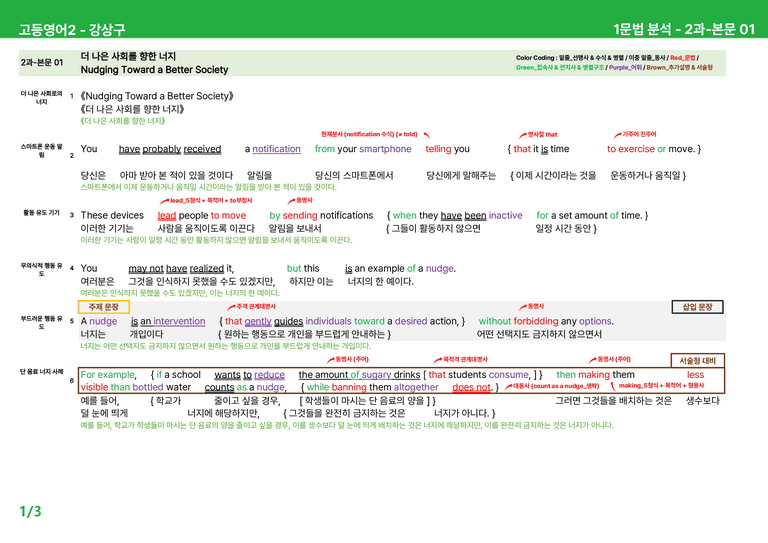The width and height of the screenshot is (768, 543).
Task: Click the header title 고등영어2 - 강상구
Action: pyautogui.click(x=72, y=29)
